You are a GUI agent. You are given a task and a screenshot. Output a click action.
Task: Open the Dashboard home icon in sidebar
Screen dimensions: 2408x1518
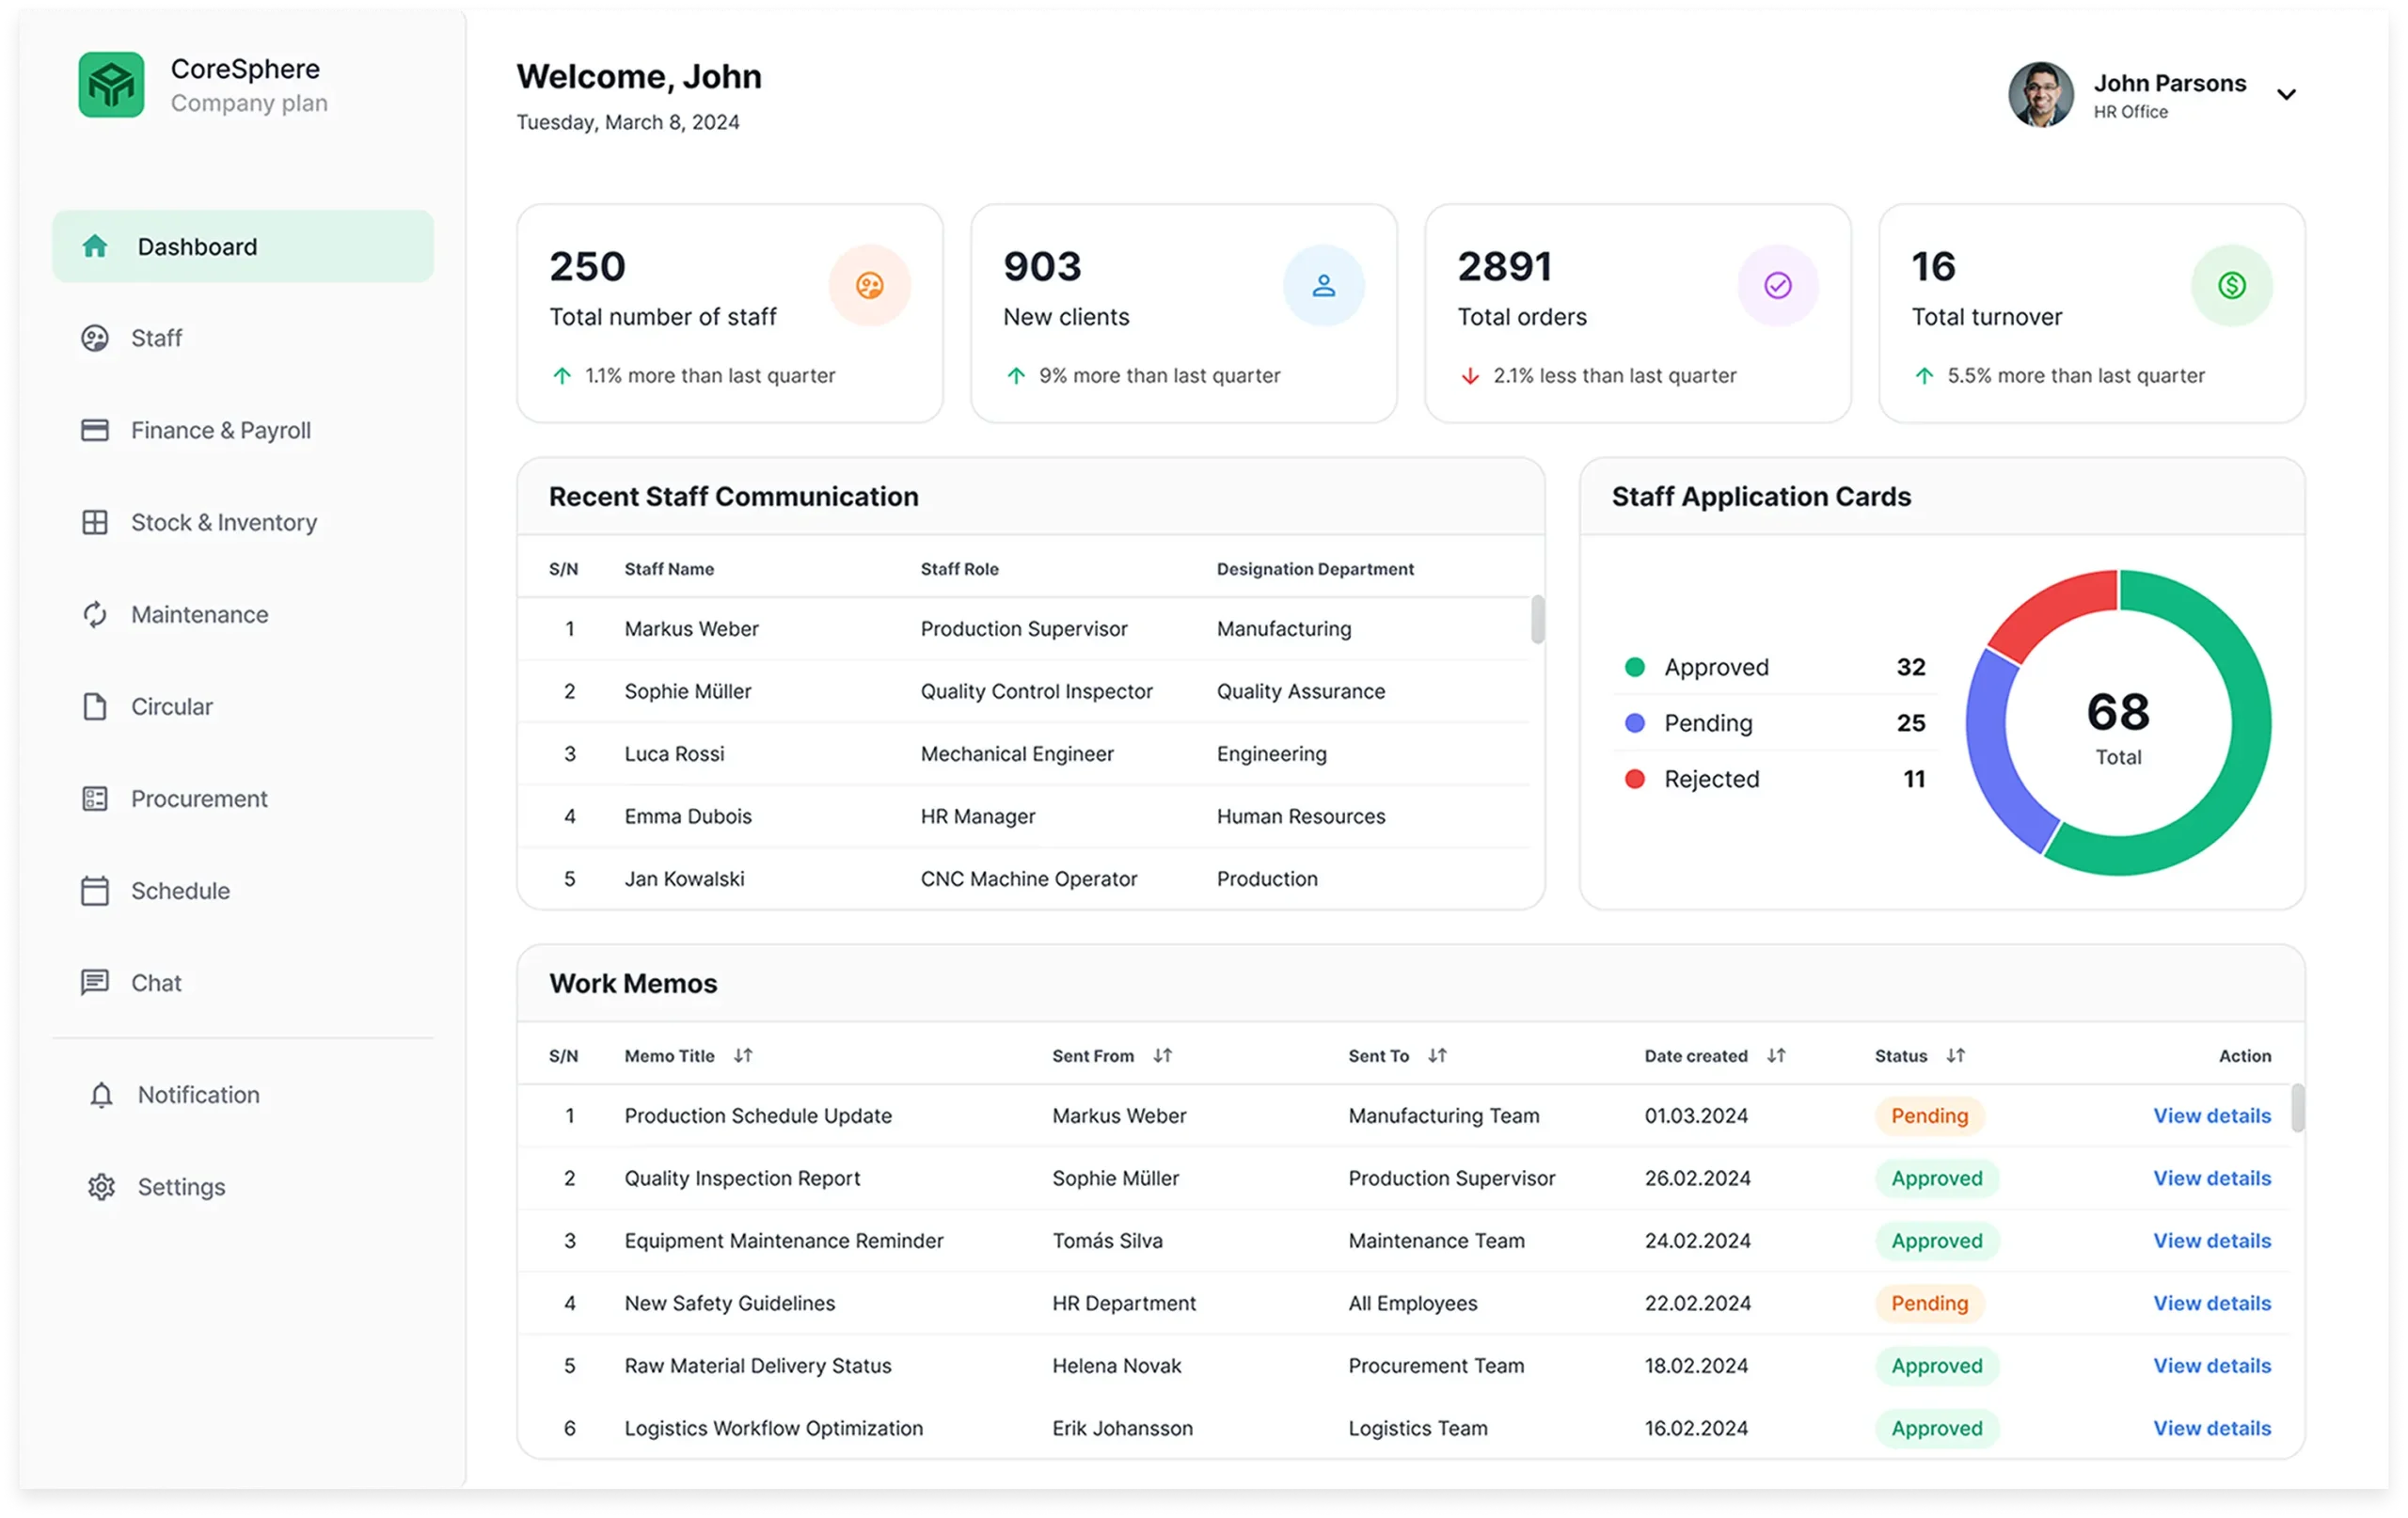pos(97,246)
